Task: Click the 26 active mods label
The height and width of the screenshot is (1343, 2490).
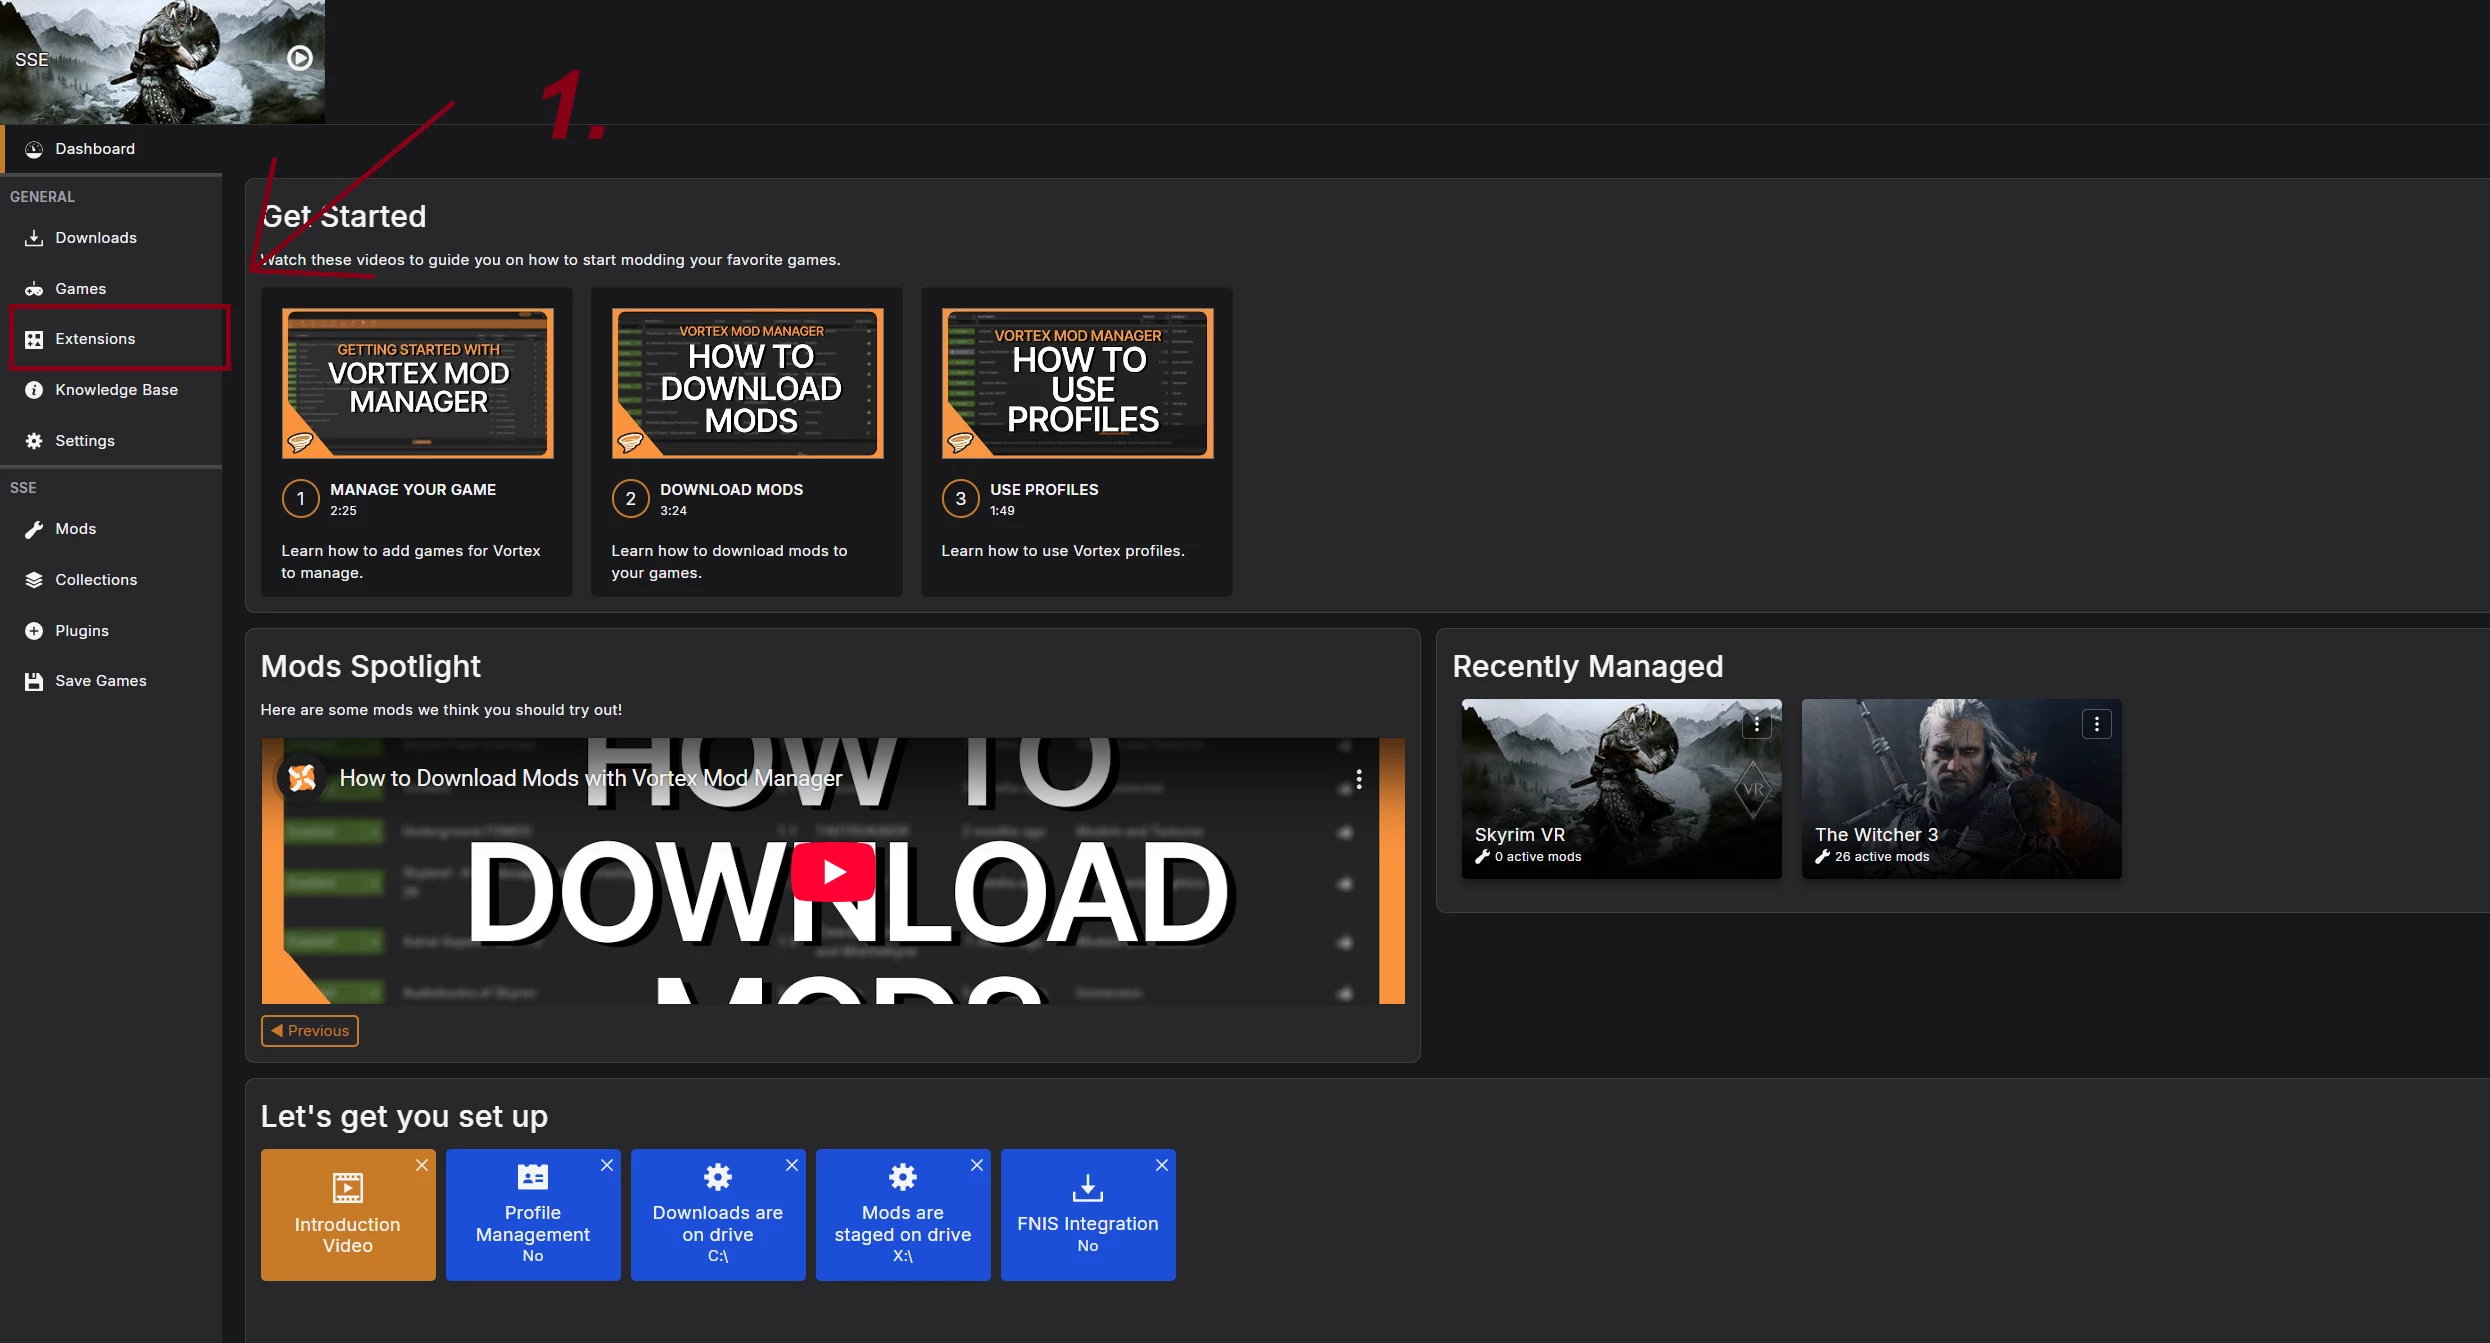Action: coord(1882,857)
